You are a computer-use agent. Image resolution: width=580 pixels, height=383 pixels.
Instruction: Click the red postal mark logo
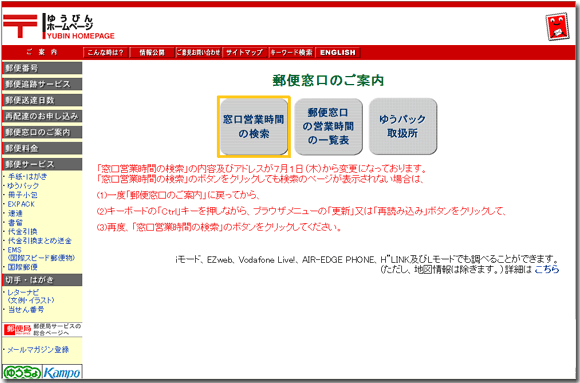click(x=20, y=26)
